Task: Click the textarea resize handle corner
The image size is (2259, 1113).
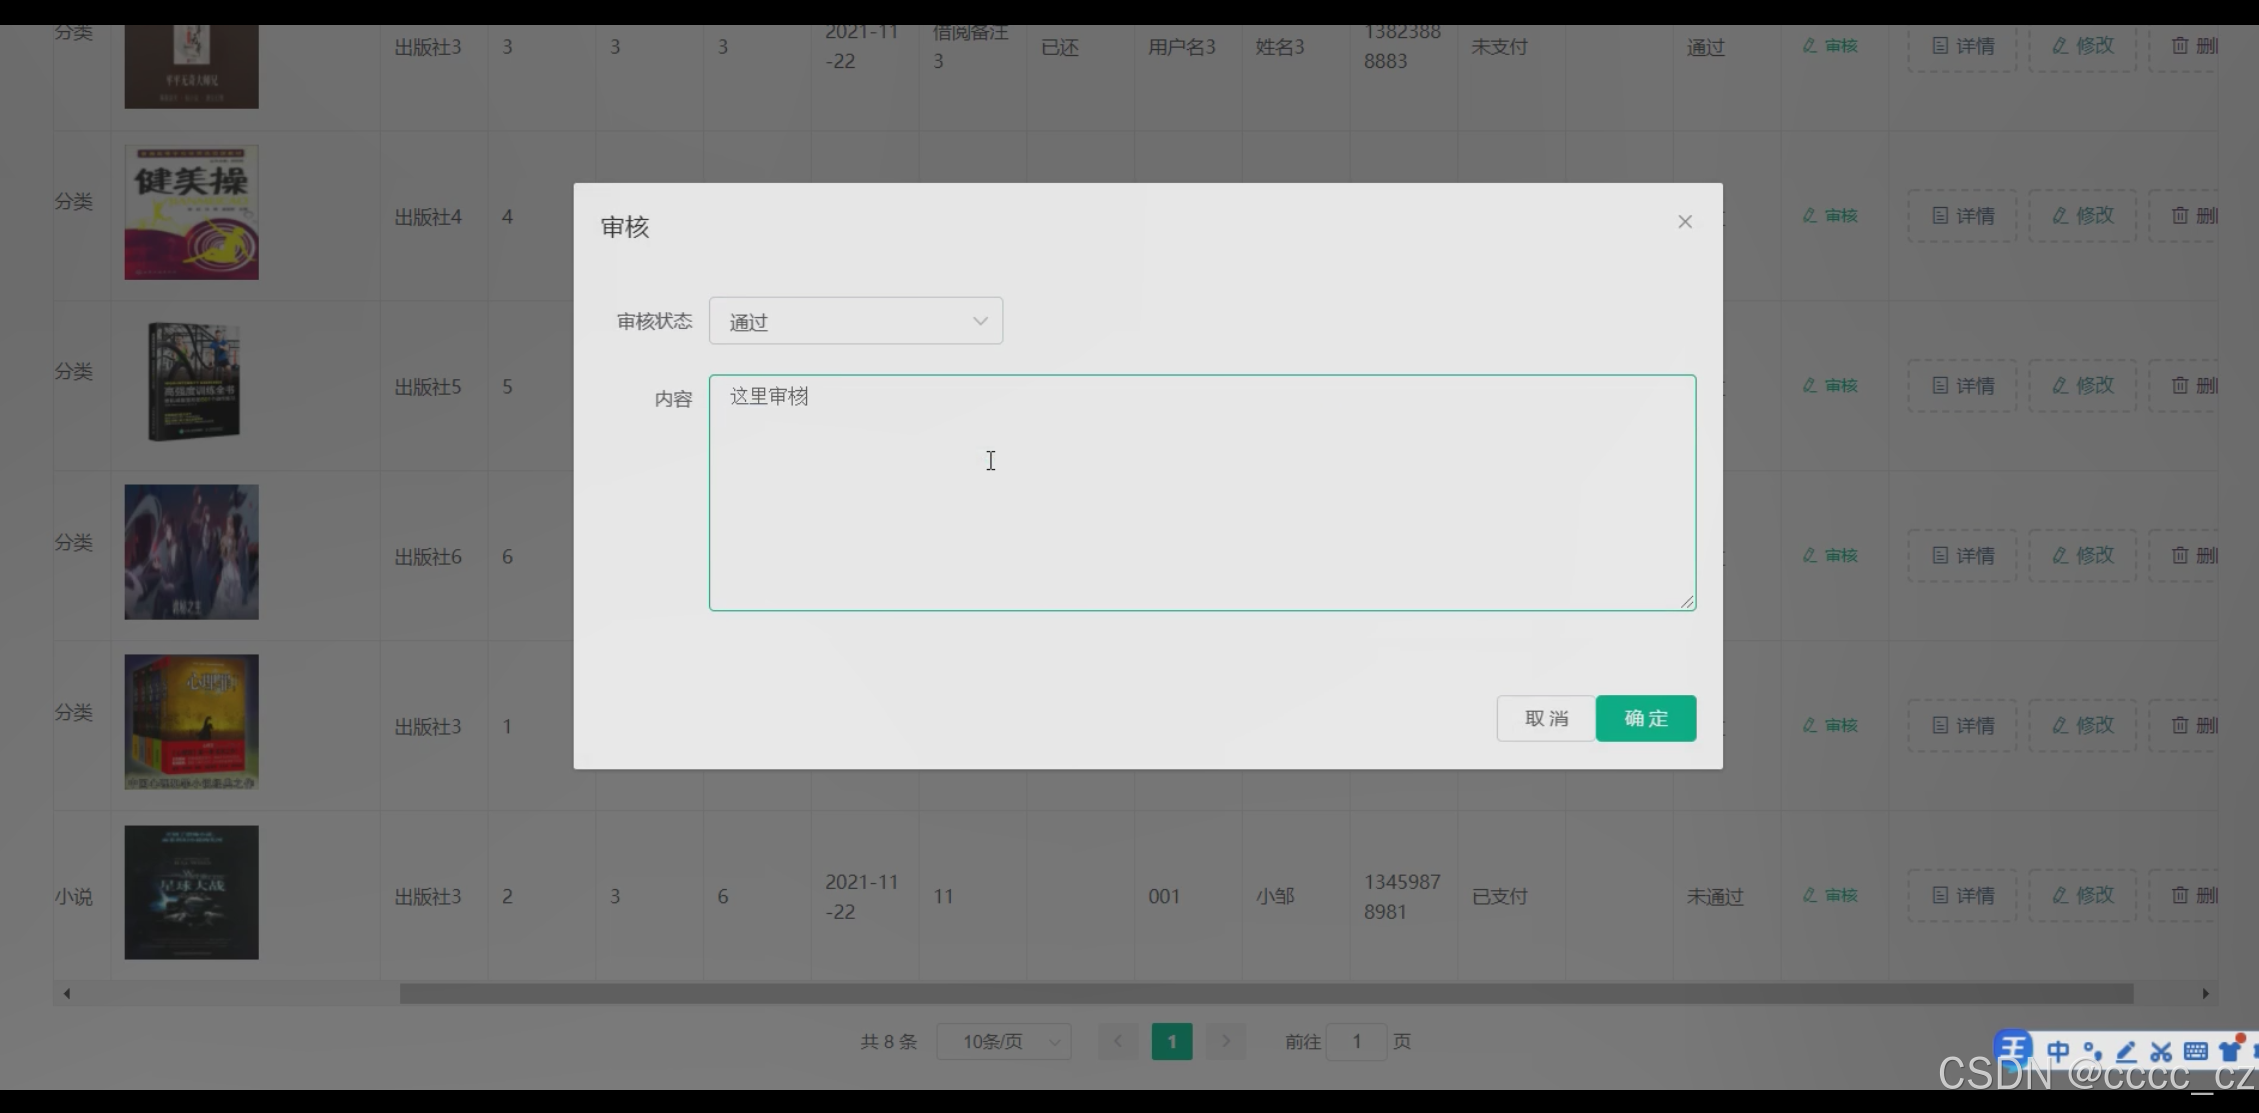Action: [1687, 602]
